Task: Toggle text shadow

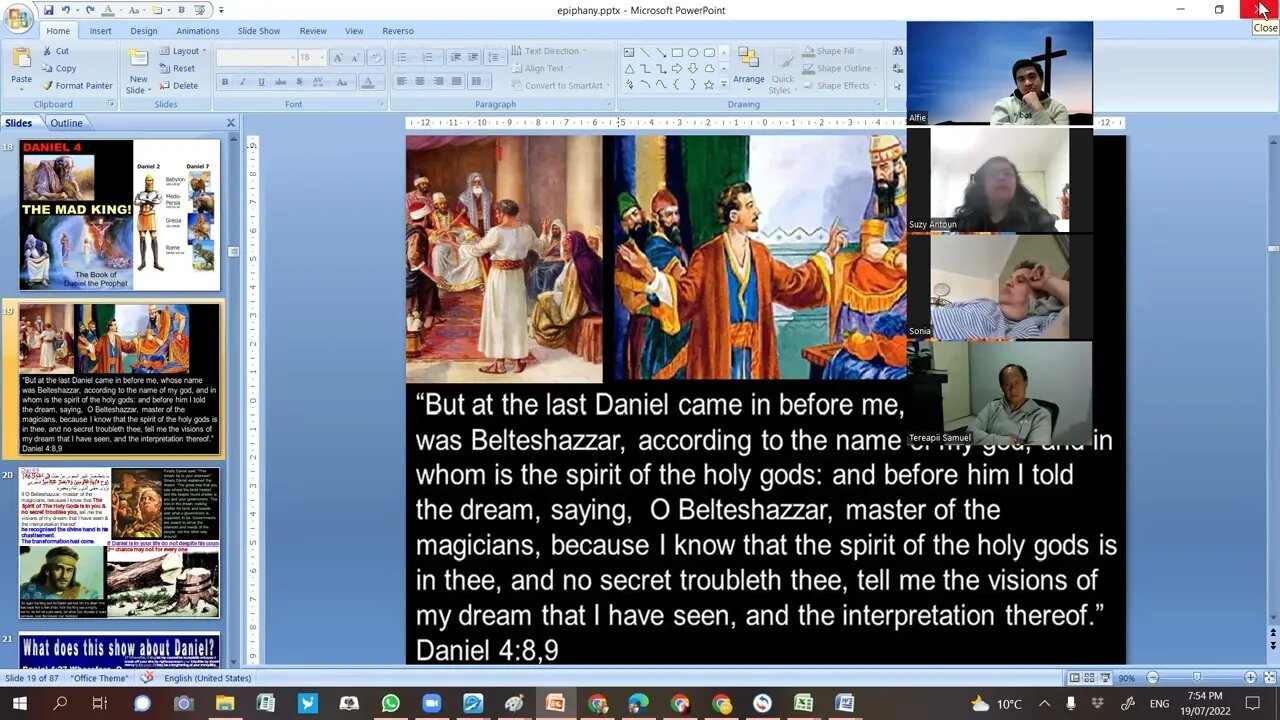Action: [299, 82]
